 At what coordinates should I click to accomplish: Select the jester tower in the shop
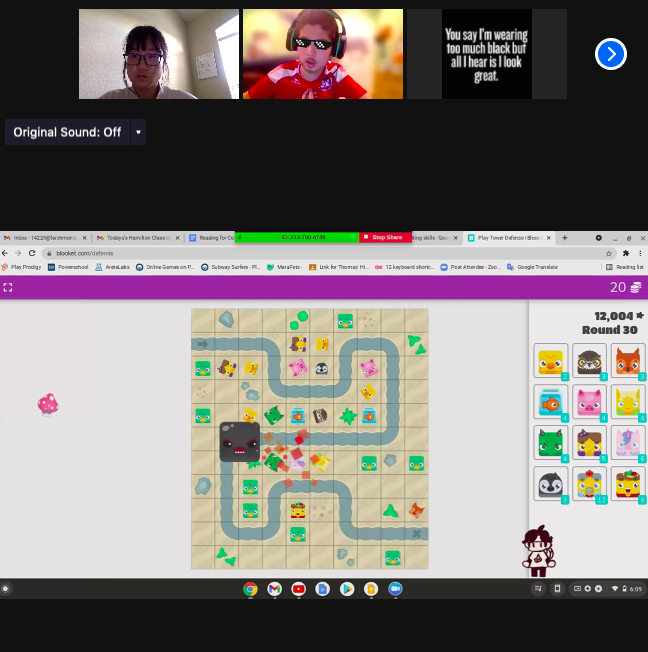tap(628, 483)
